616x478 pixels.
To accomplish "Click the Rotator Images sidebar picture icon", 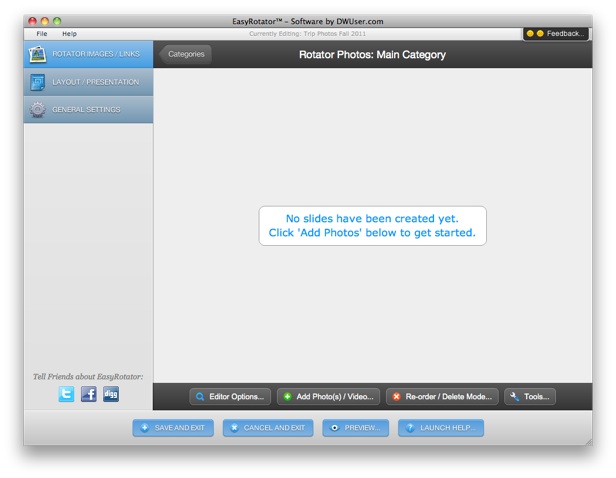I will [x=38, y=54].
